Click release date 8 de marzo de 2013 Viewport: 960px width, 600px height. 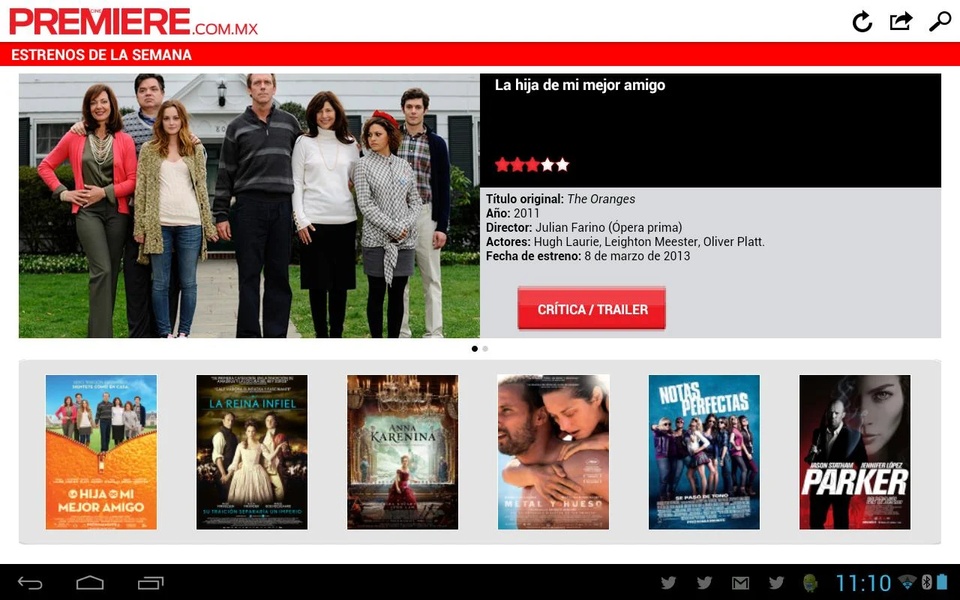pos(637,256)
